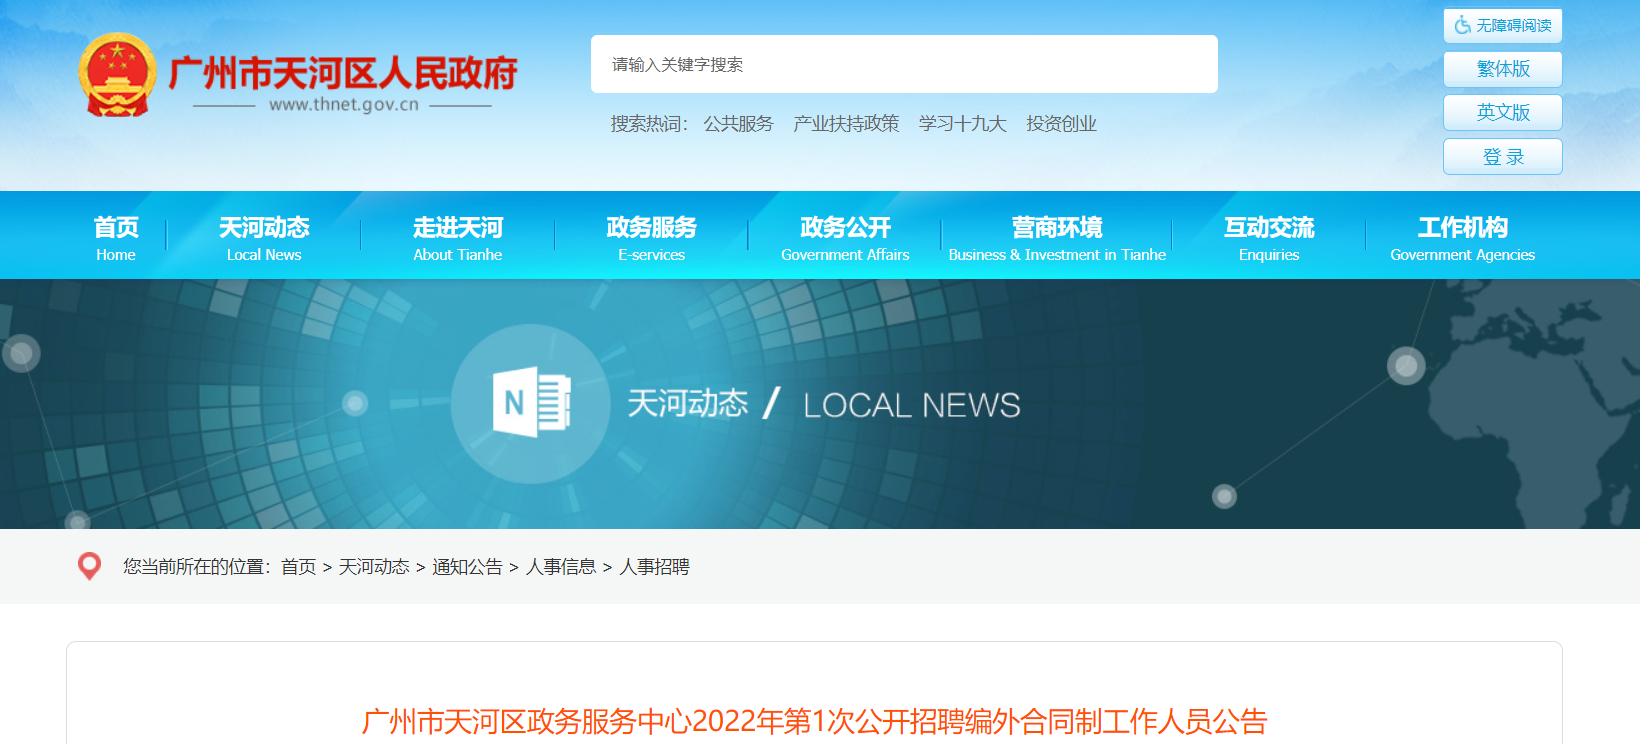The height and width of the screenshot is (744, 1640).
Task: Click the Local News document icon in banner
Action: click(531, 403)
